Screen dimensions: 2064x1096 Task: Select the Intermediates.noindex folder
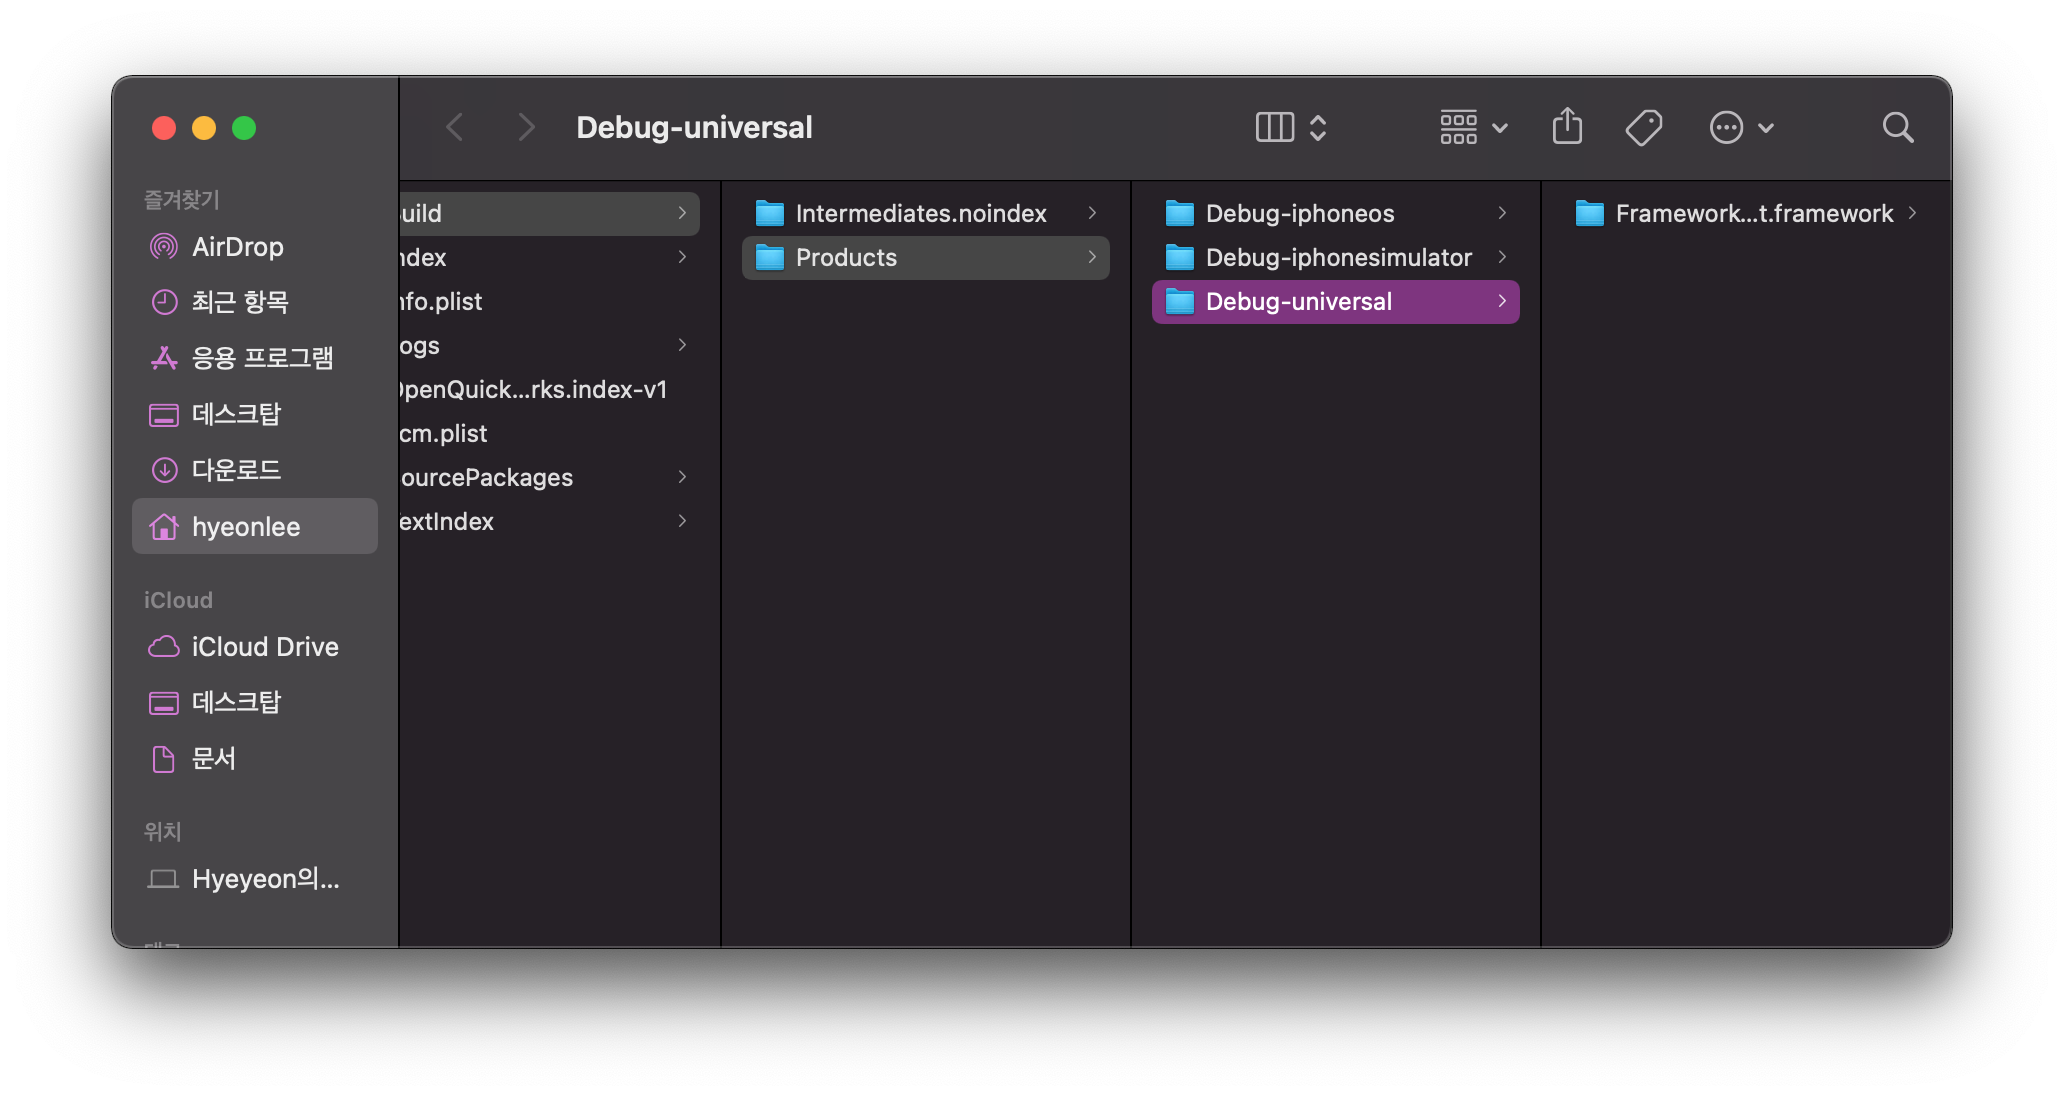(x=920, y=213)
